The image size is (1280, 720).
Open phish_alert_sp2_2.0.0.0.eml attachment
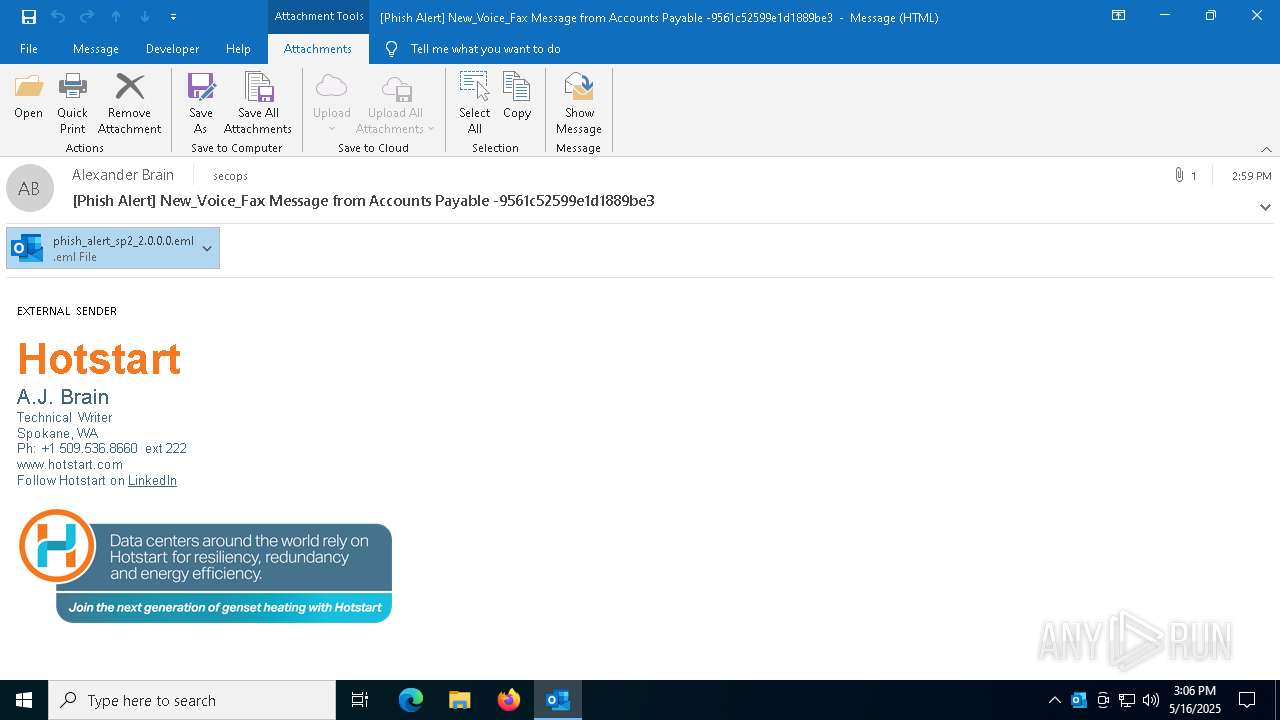pyautogui.click(x=102, y=248)
